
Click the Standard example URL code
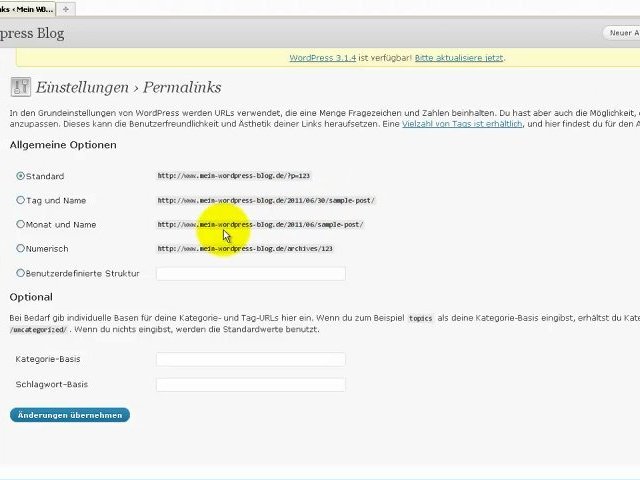pos(233,176)
